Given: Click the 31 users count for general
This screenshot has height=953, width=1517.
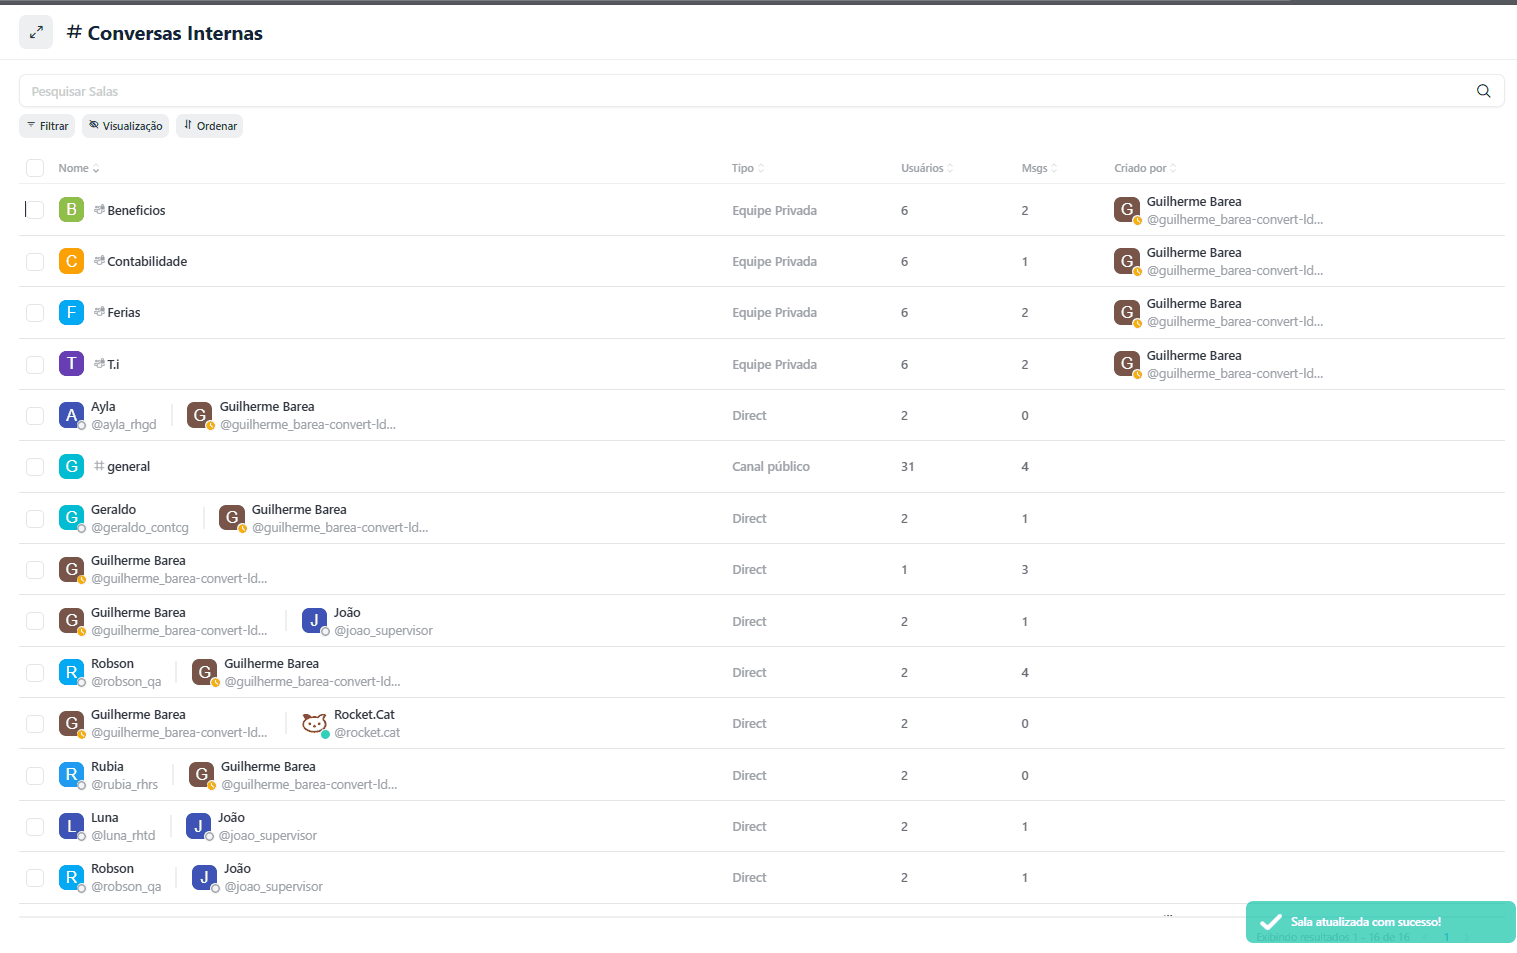Looking at the screenshot, I should pos(907,466).
